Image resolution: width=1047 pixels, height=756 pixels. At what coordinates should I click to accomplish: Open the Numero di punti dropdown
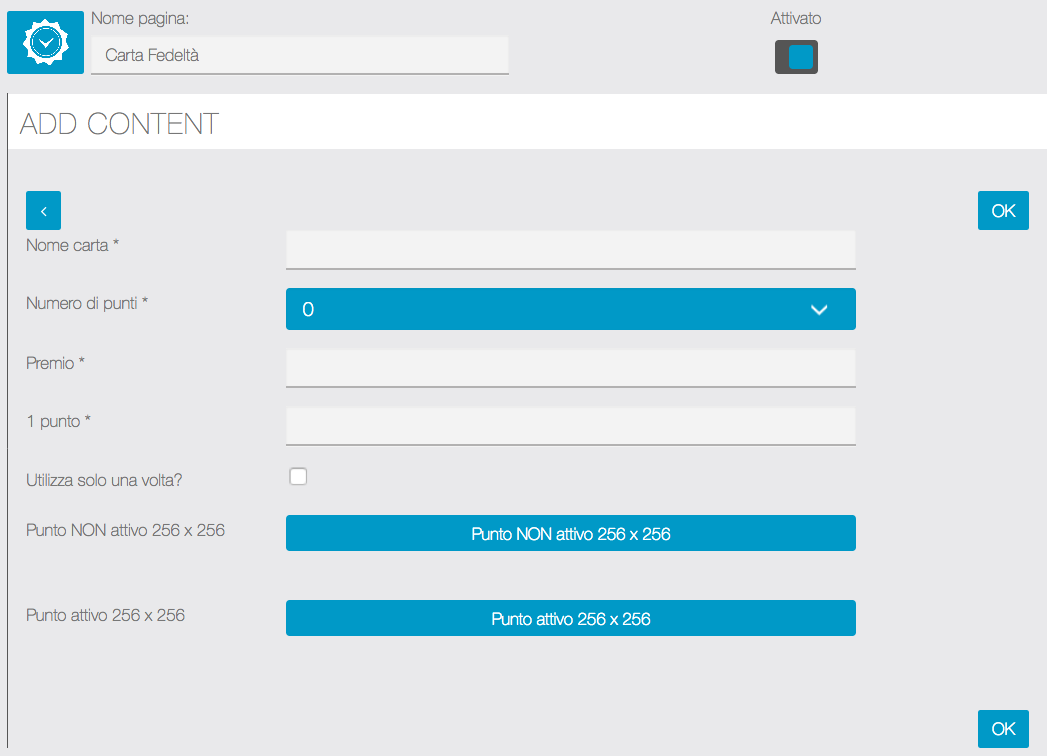(570, 309)
